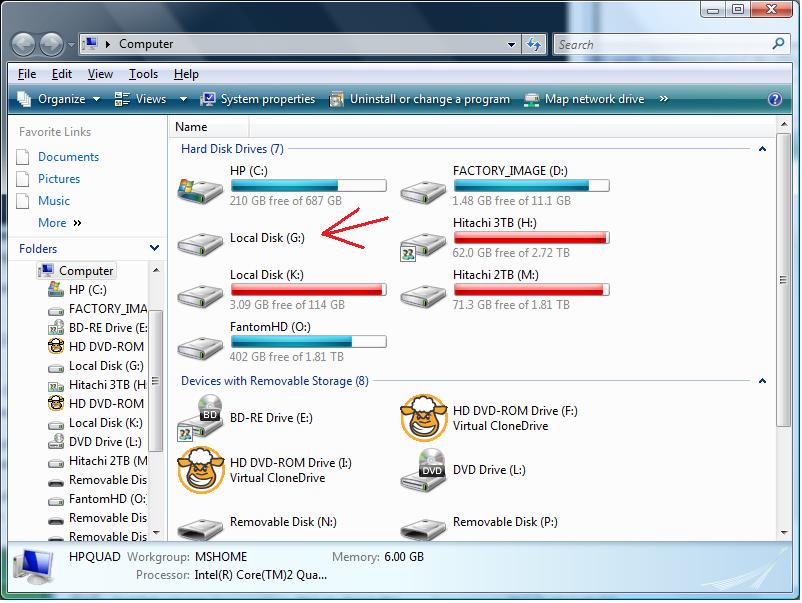This screenshot has height=603, width=802.
Task: Click the computer icon in details pane
Action: click(33, 567)
